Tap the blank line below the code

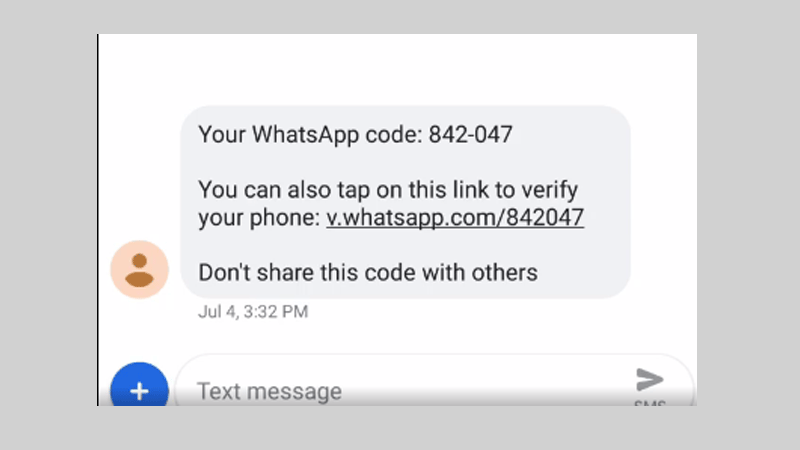point(406,162)
